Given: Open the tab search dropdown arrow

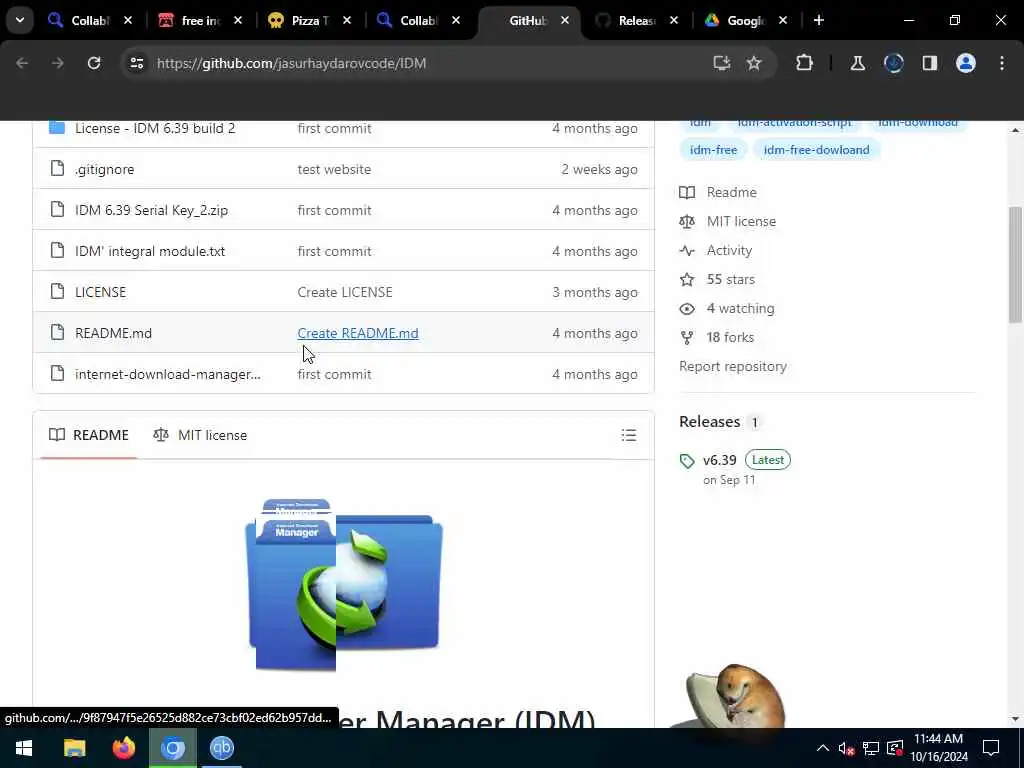Looking at the screenshot, I should tap(20, 20).
